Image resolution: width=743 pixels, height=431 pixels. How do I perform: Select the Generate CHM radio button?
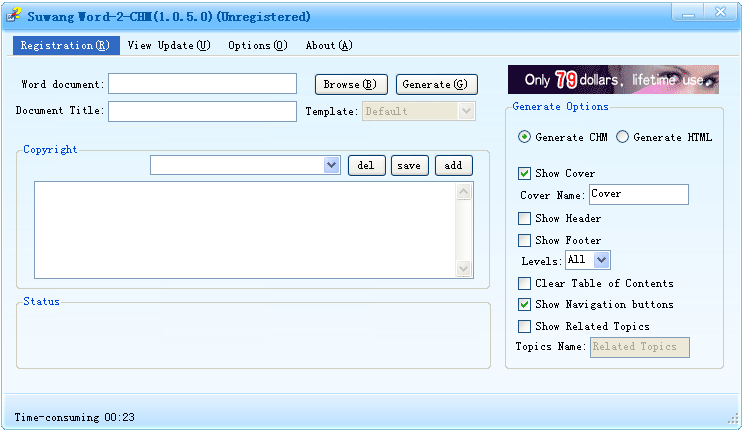click(x=524, y=137)
